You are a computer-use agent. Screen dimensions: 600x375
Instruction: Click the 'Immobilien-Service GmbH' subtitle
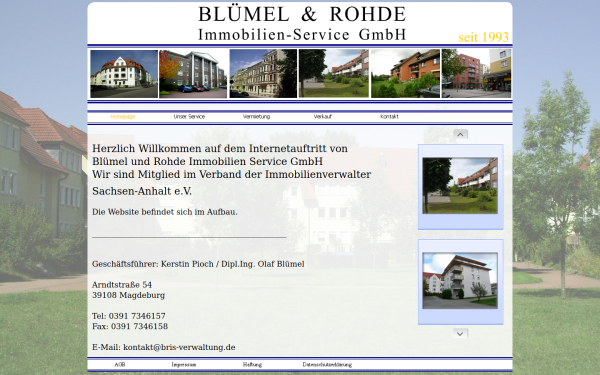tap(302, 34)
